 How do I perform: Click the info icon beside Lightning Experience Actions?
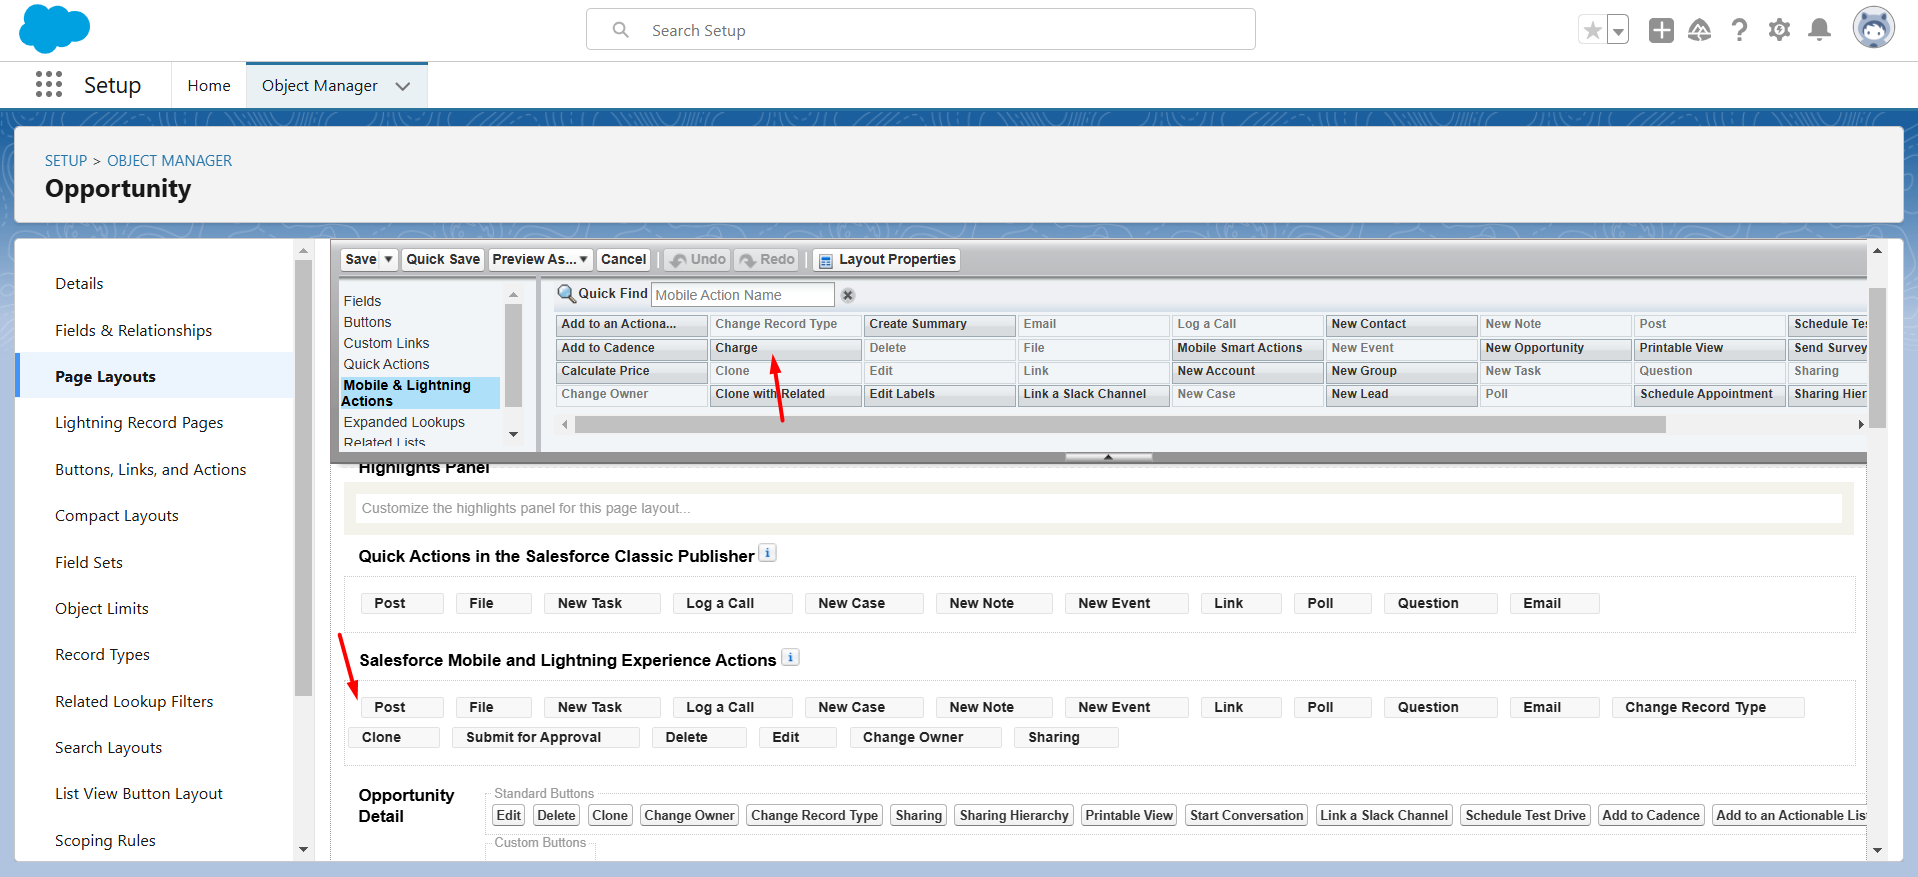pos(790,657)
